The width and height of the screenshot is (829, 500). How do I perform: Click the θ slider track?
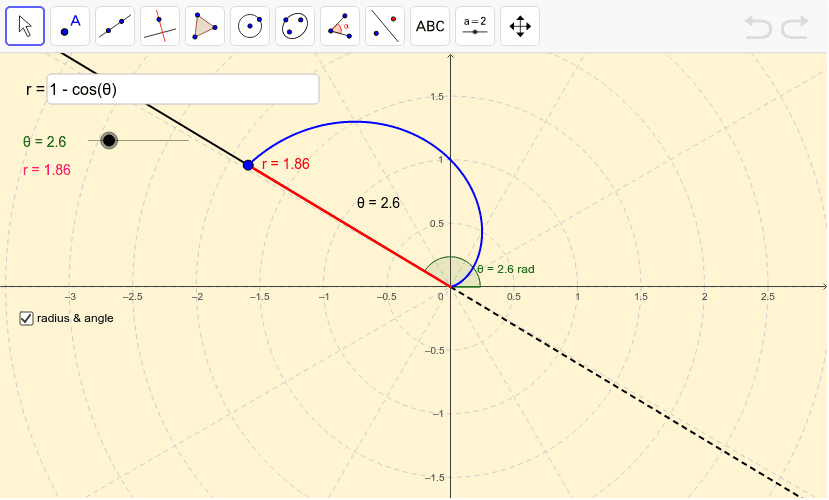[x=139, y=141]
